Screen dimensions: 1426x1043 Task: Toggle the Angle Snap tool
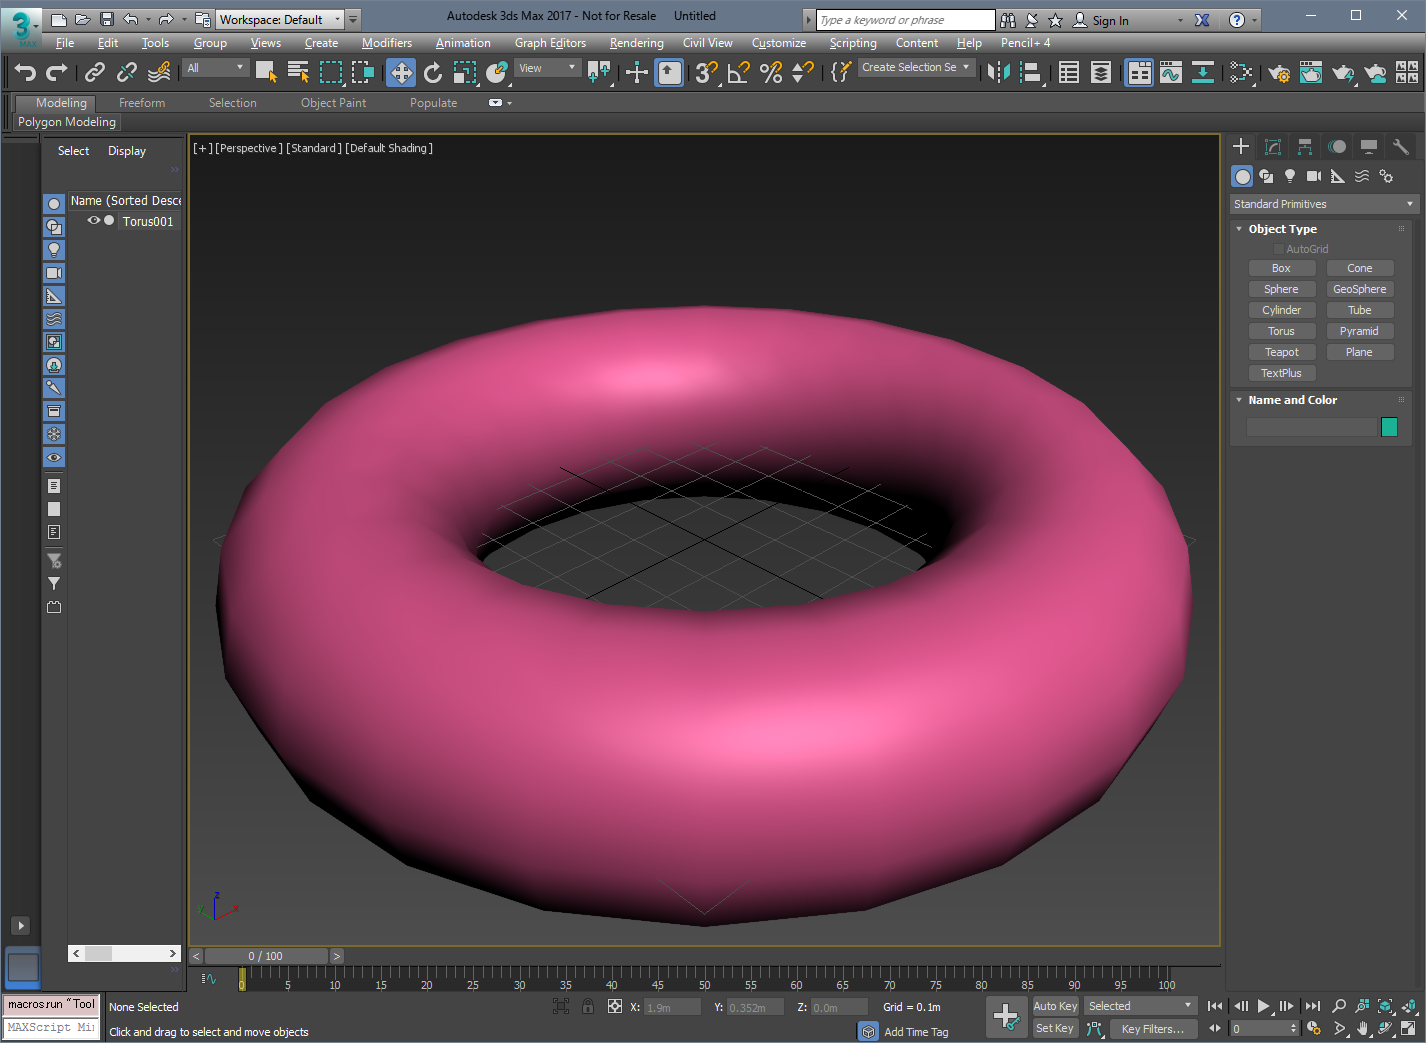[738, 72]
